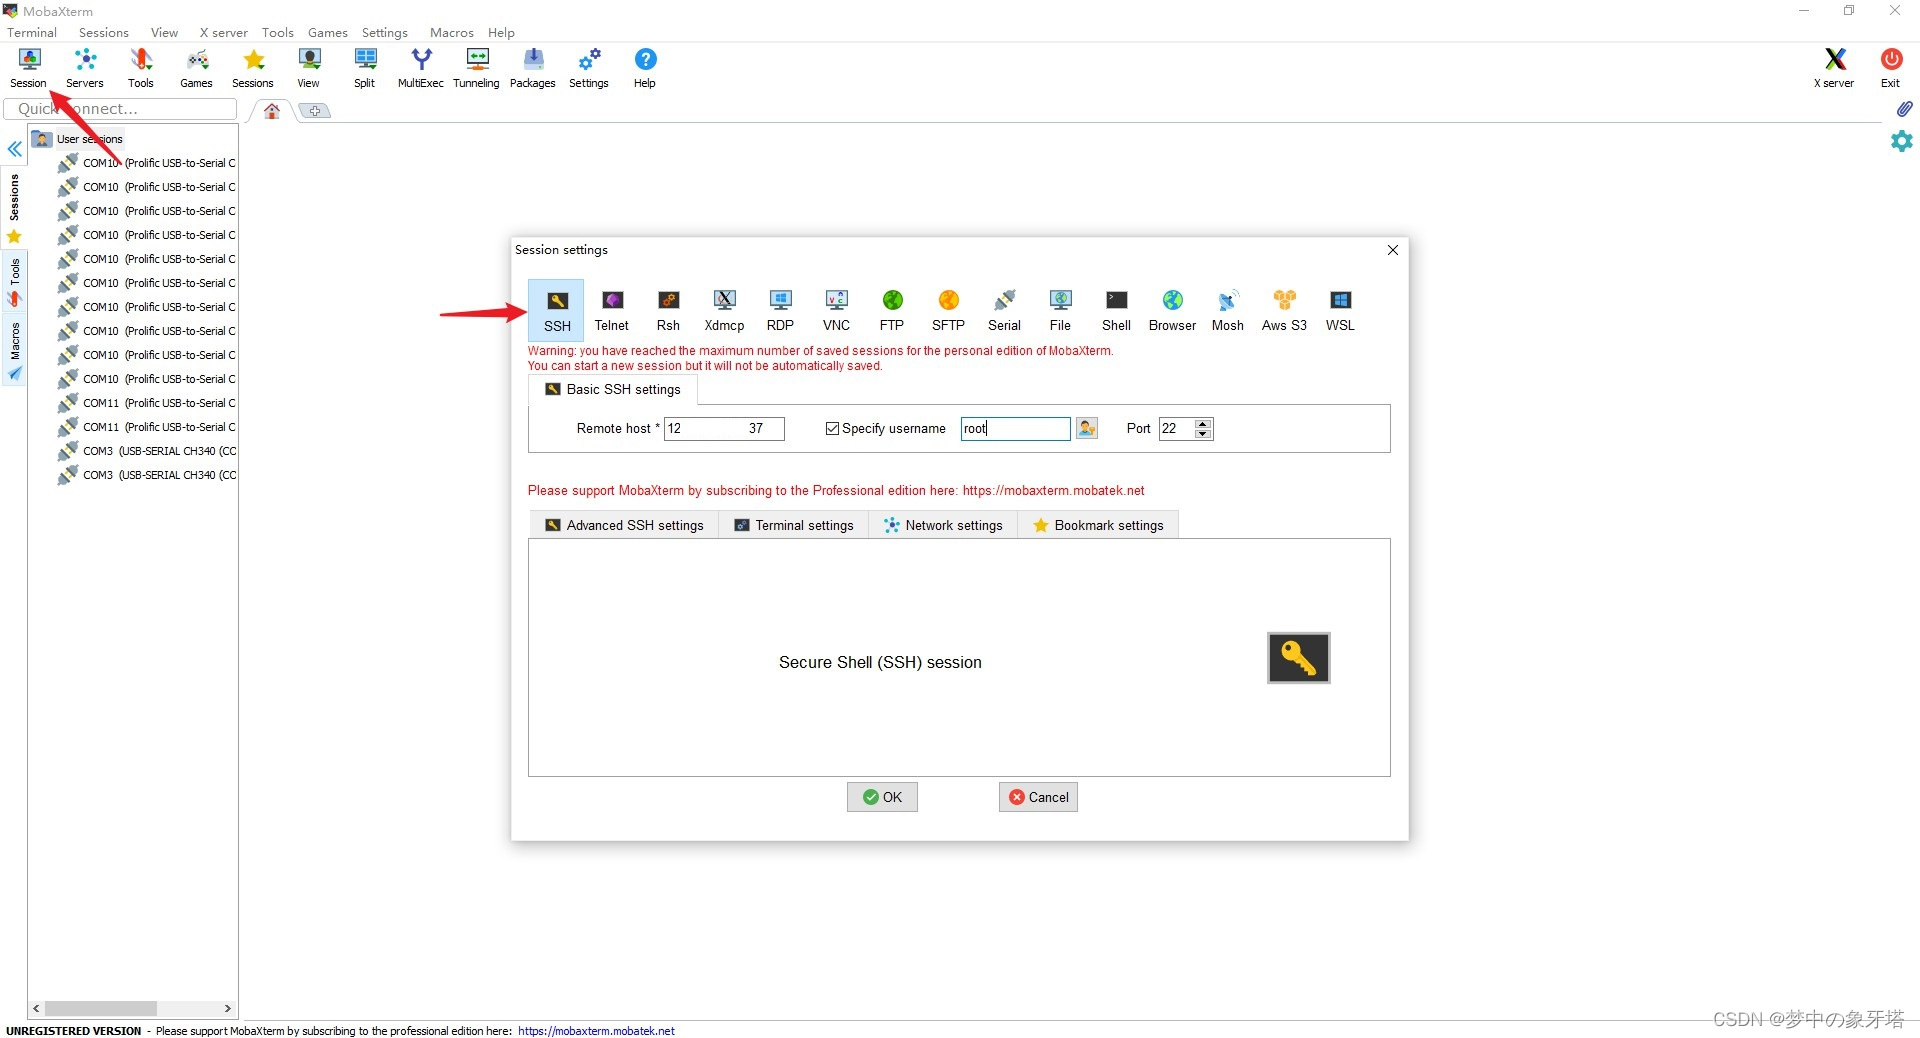The width and height of the screenshot is (1920, 1038).
Task: Select the Mosh session type
Action: 1228,311
